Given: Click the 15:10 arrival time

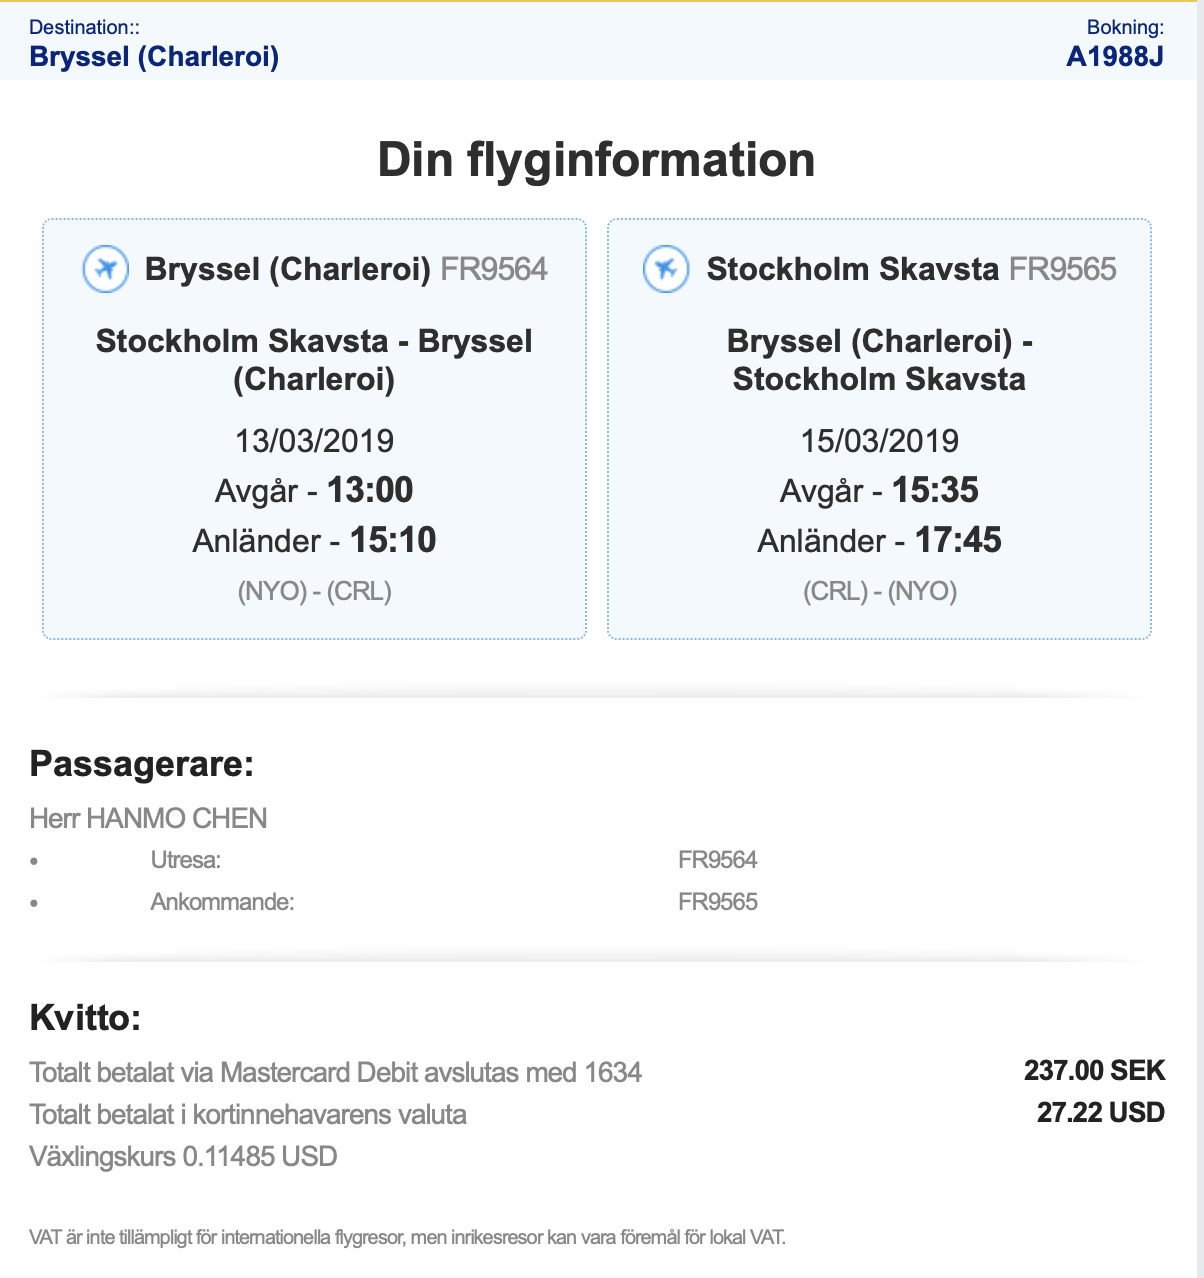Looking at the screenshot, I should [x=393, y=540].
